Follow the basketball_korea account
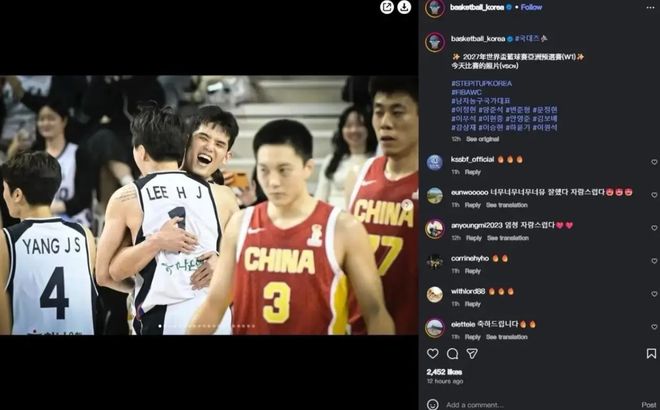This screenshot has height=410, width=660. click(531, 7)
